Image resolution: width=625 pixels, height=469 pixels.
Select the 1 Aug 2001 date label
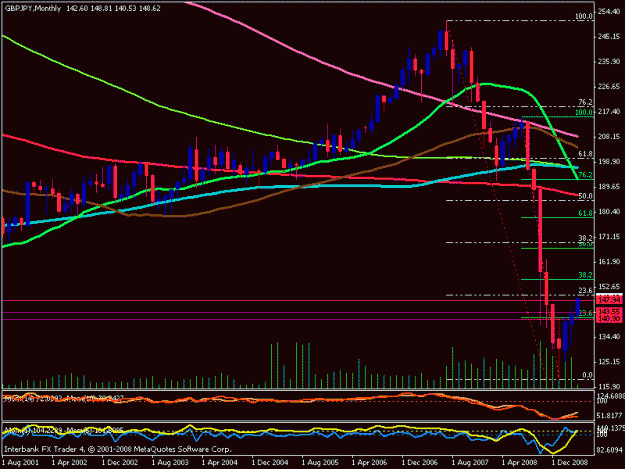click(x=20, y=463)
